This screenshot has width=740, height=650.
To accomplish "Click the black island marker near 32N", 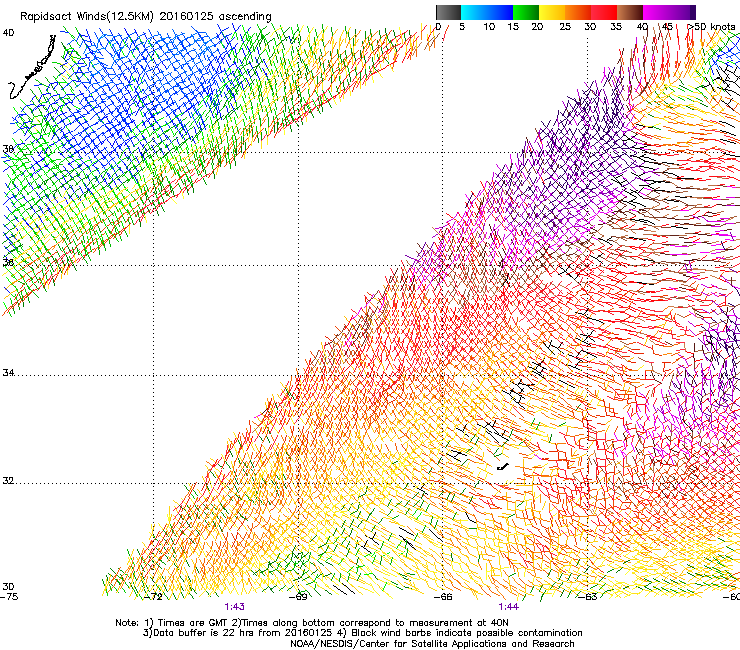I will [503, 467].
